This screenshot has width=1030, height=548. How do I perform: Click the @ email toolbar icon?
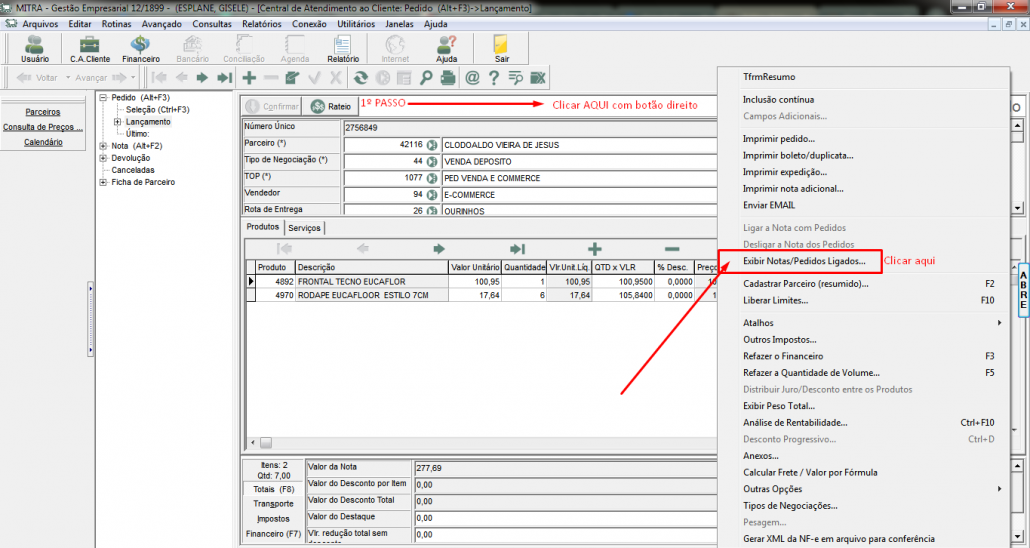click(x=472, y=77)
